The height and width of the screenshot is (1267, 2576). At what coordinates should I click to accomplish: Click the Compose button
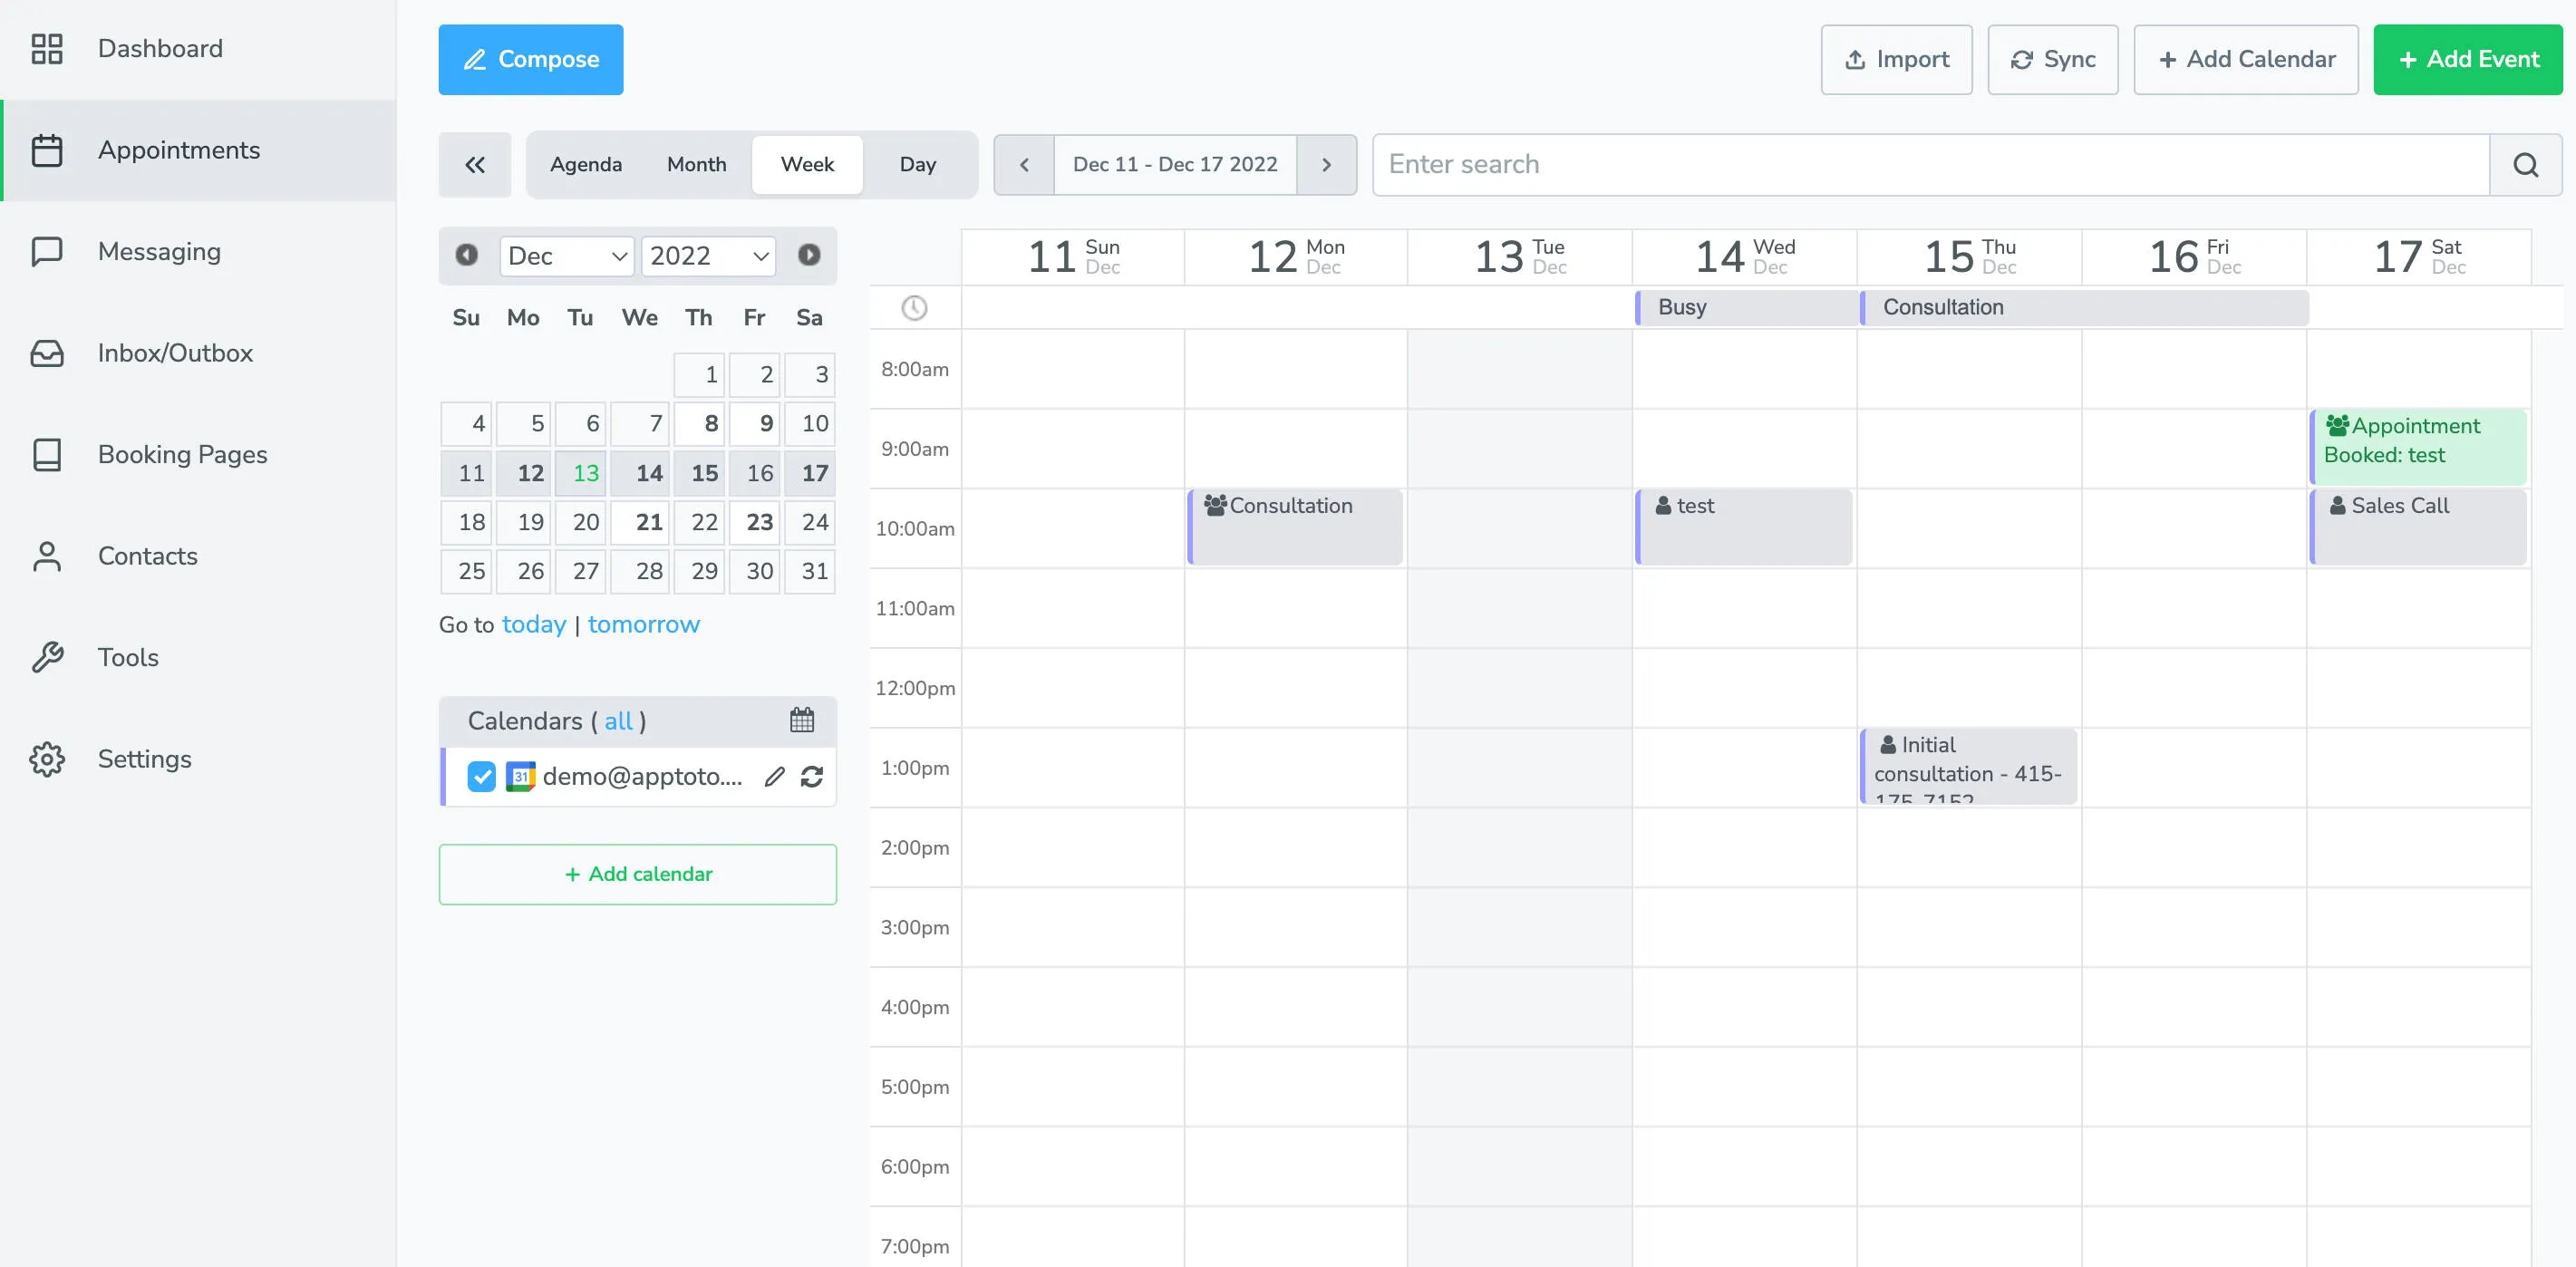[x=530, y=59]
